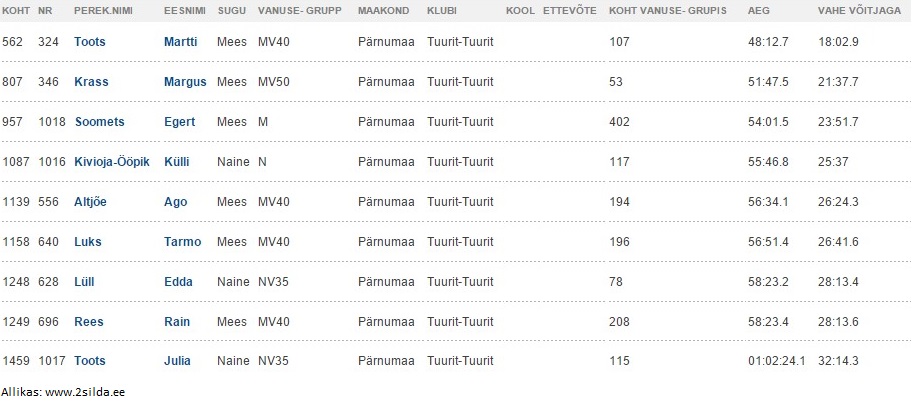Image resolution: width=912 pixels, height=402 pixels.
Task: Open the Luks surname link
Action: pyautogui.click(x=88, y=242)
